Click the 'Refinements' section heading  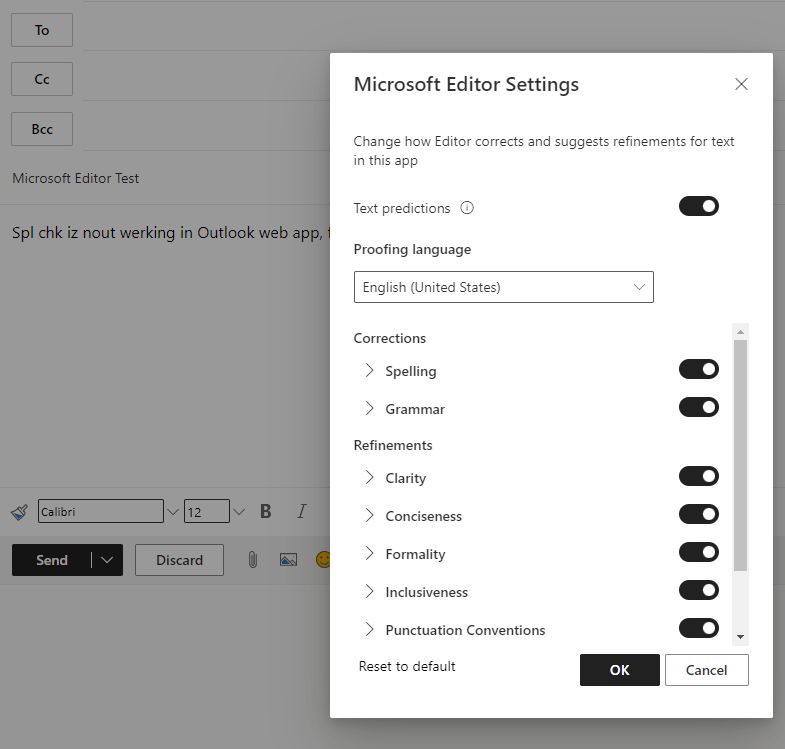pyautogui.click(x=393, y=446)
